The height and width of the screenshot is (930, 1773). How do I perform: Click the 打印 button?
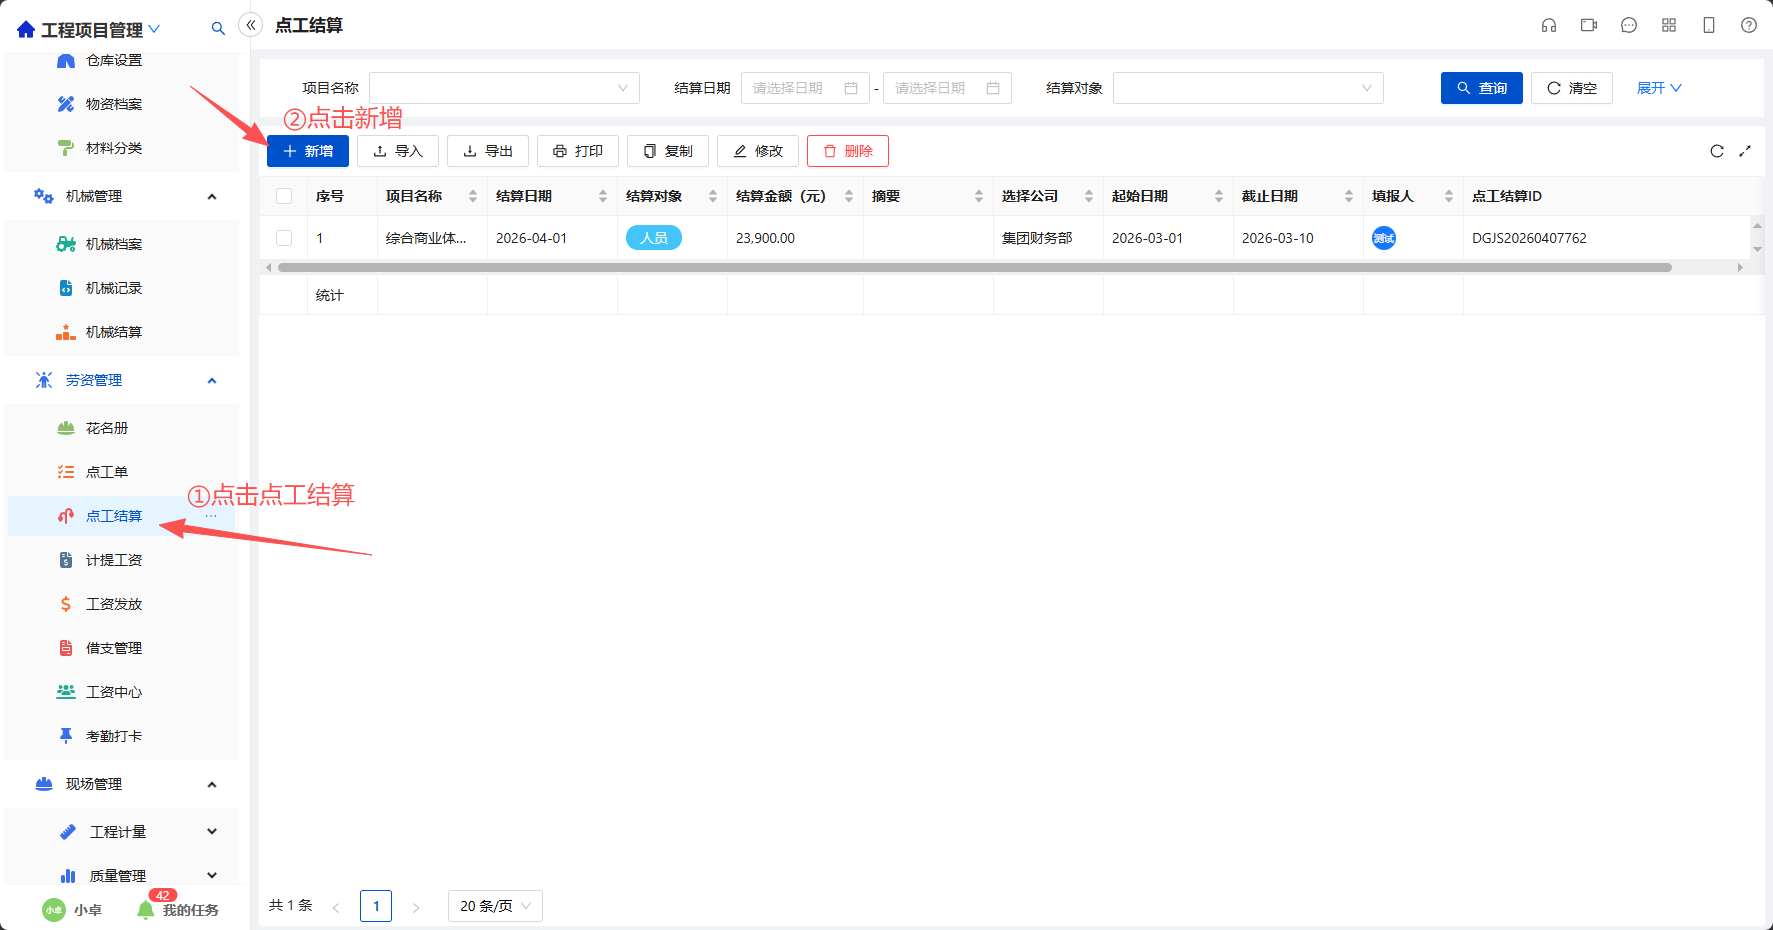(578, 151)
